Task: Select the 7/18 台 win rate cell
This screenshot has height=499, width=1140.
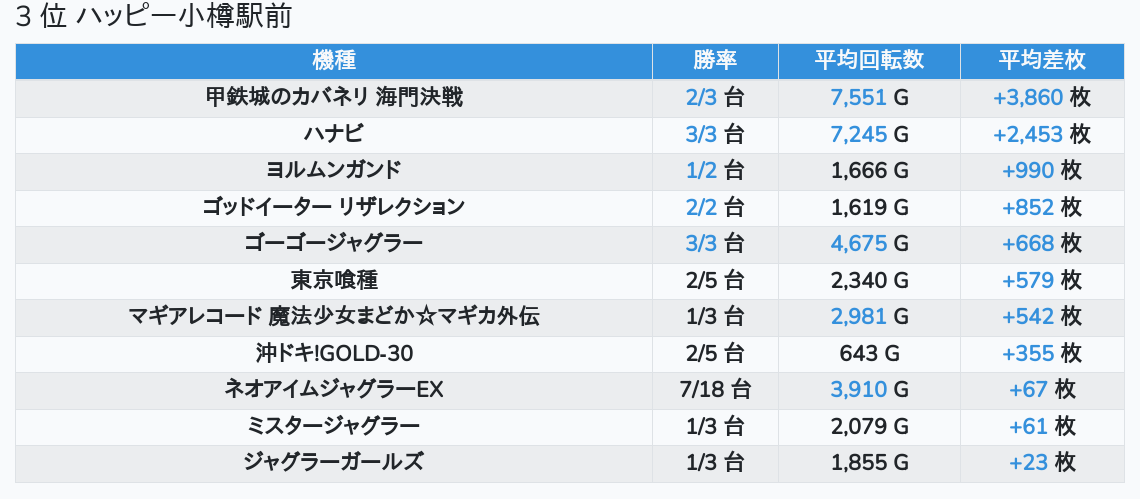Action: click(715, 390)
